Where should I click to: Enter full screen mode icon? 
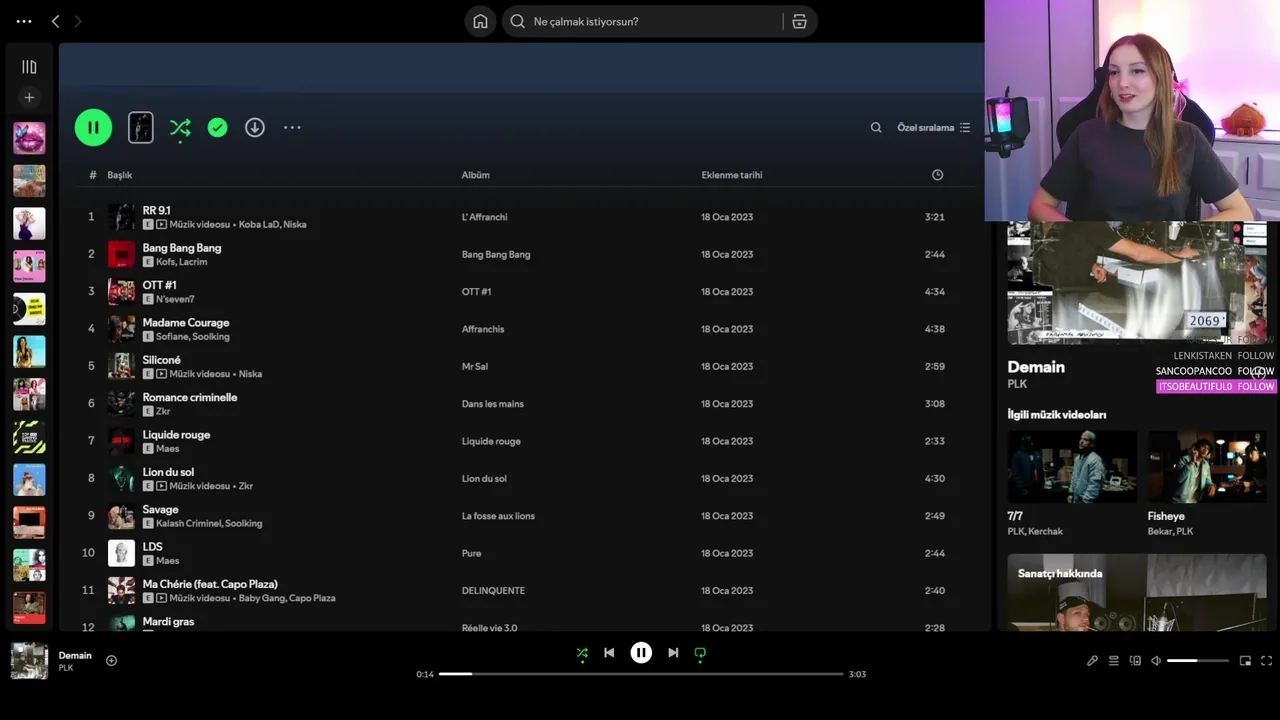click(x=1266, y=661)
